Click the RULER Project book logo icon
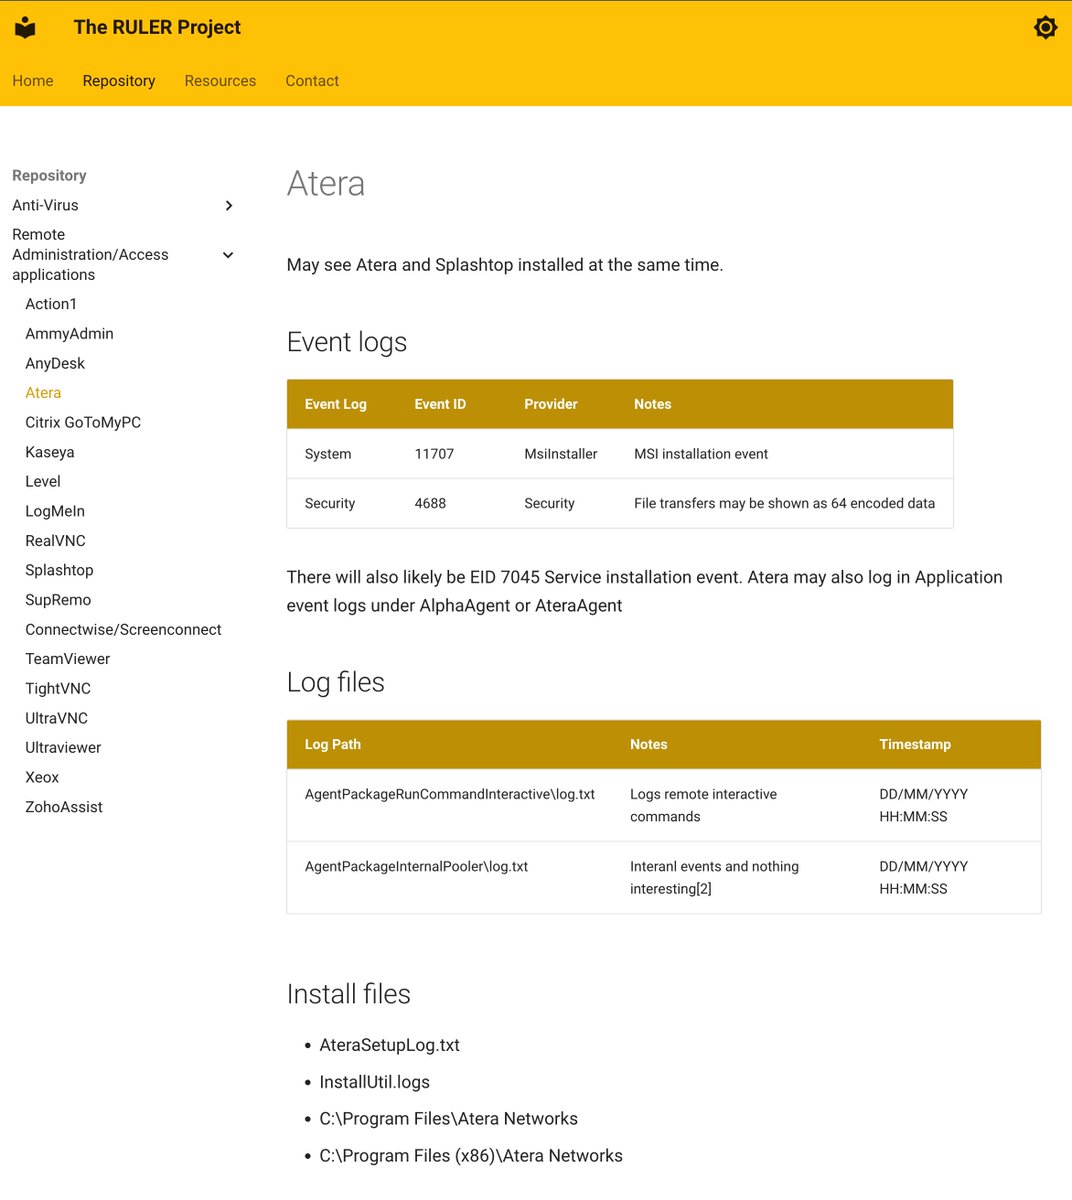1072x1200 pixels. point(26,28)
